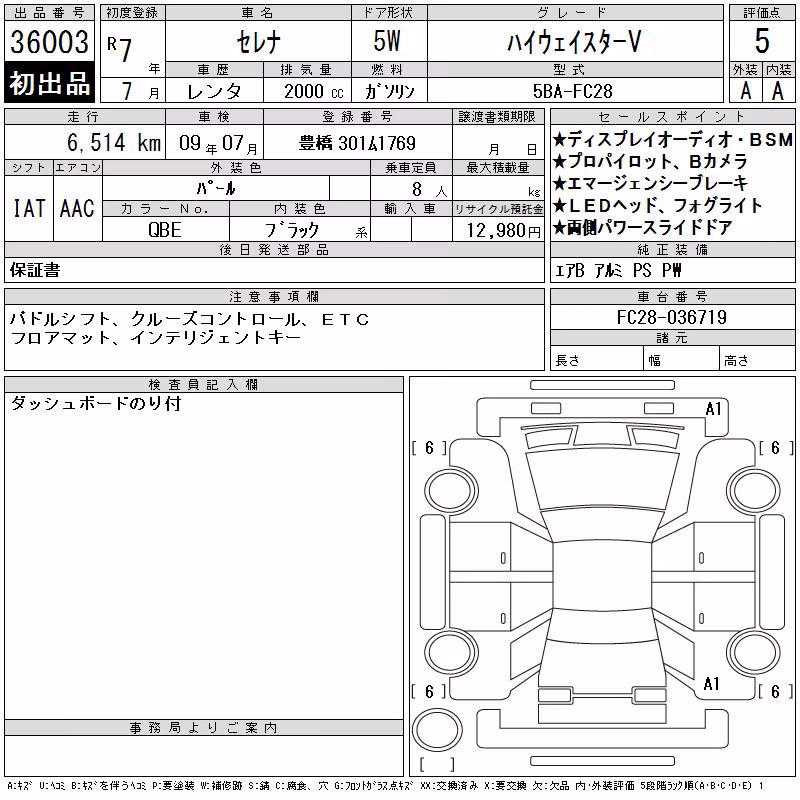Select the grade ハイウェイスター-V
The width and height of the screenshot is (800, 800).
(x=574, y=42)
